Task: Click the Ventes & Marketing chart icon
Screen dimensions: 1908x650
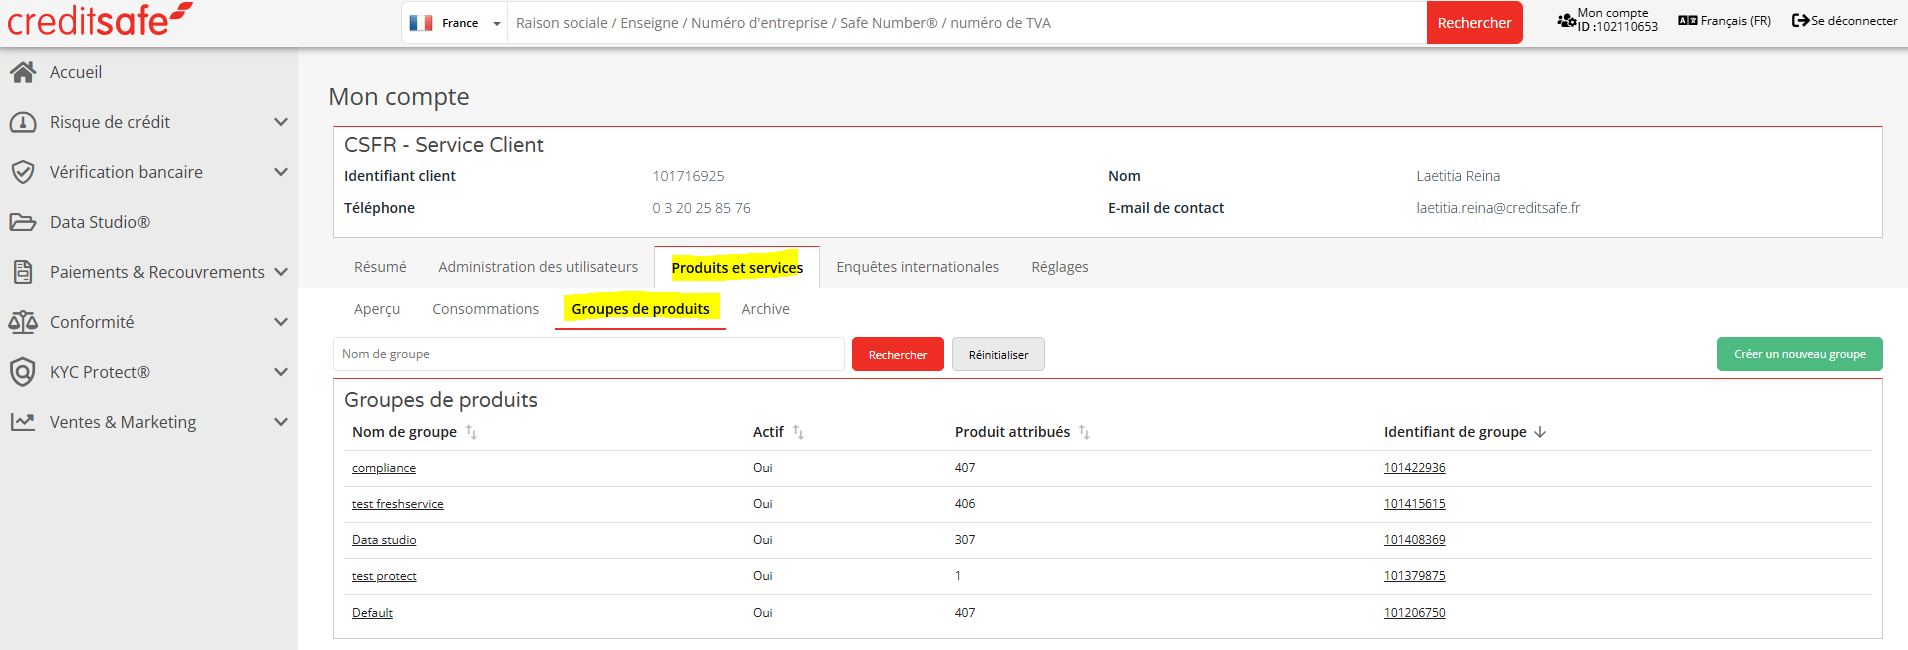Action: 23,422
